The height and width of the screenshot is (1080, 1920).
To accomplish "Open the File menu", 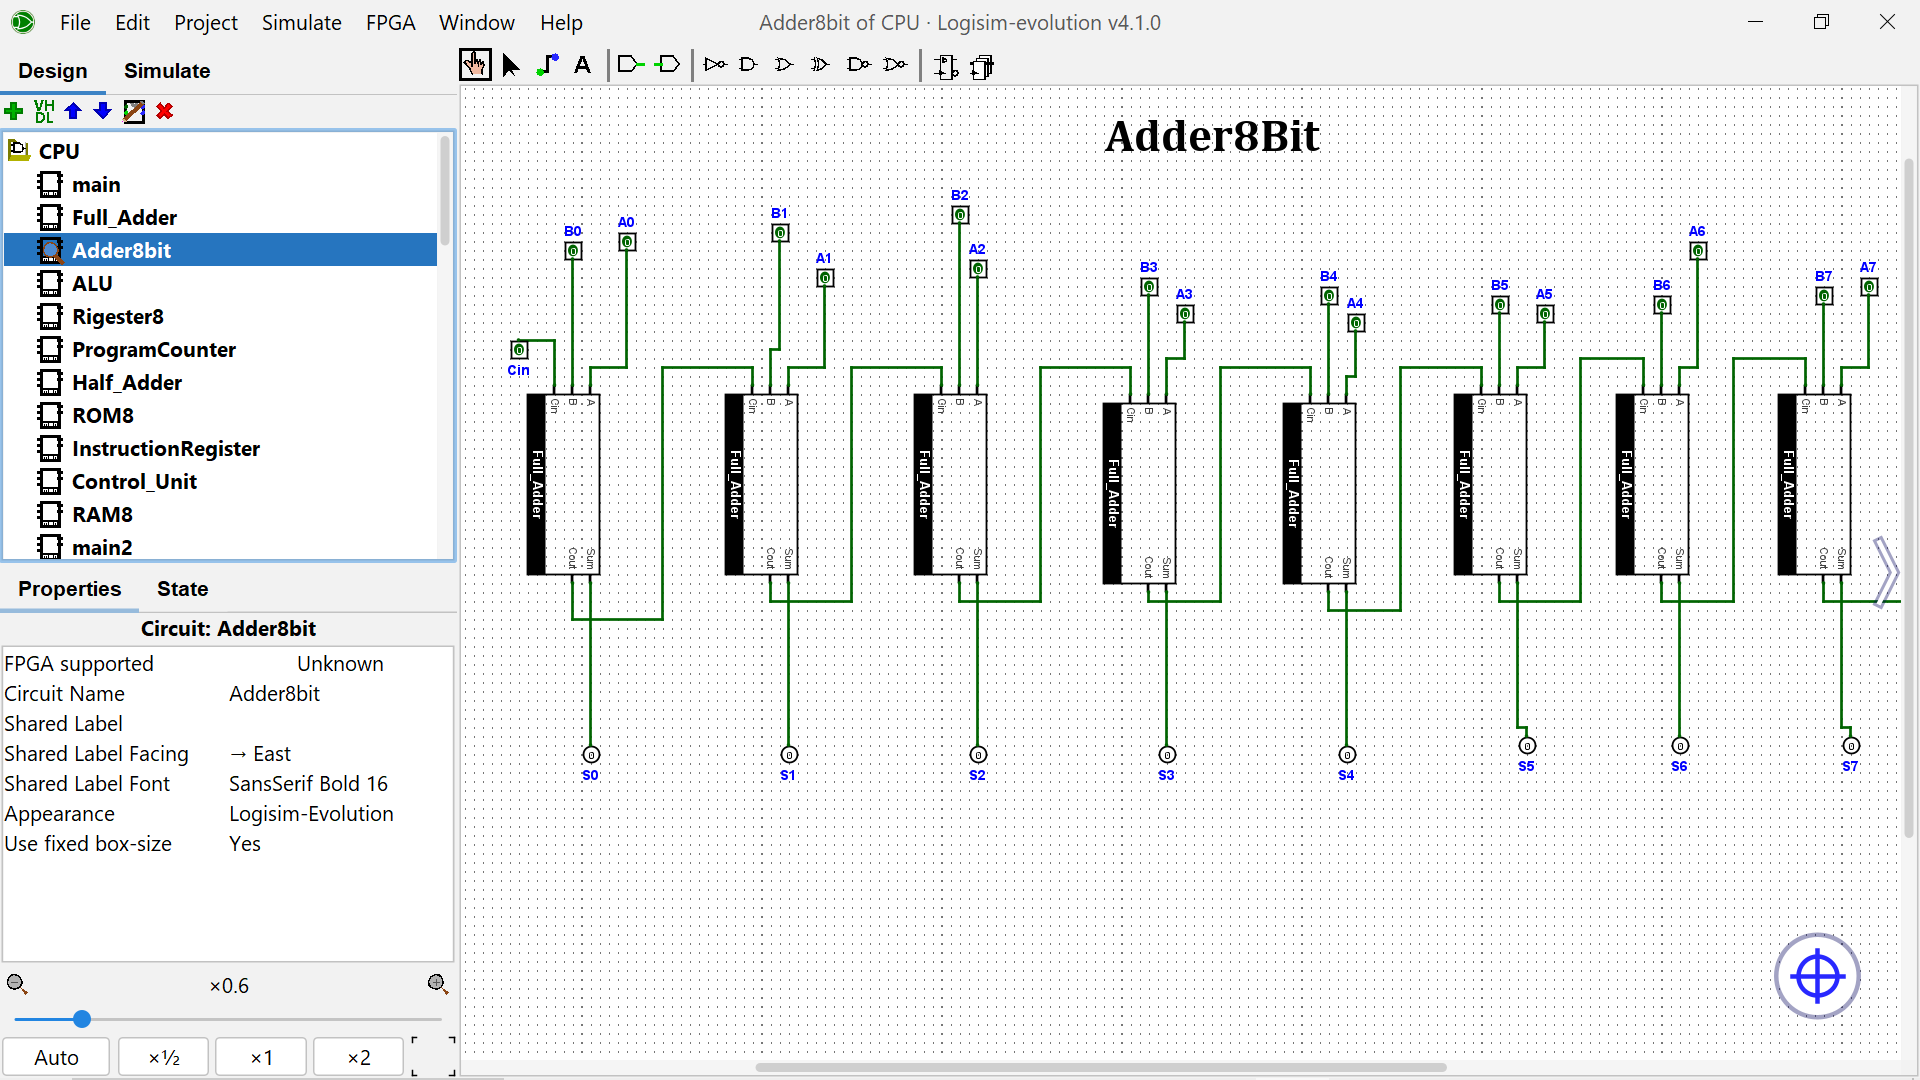I will pyautogui.click(x=75, y=22).
